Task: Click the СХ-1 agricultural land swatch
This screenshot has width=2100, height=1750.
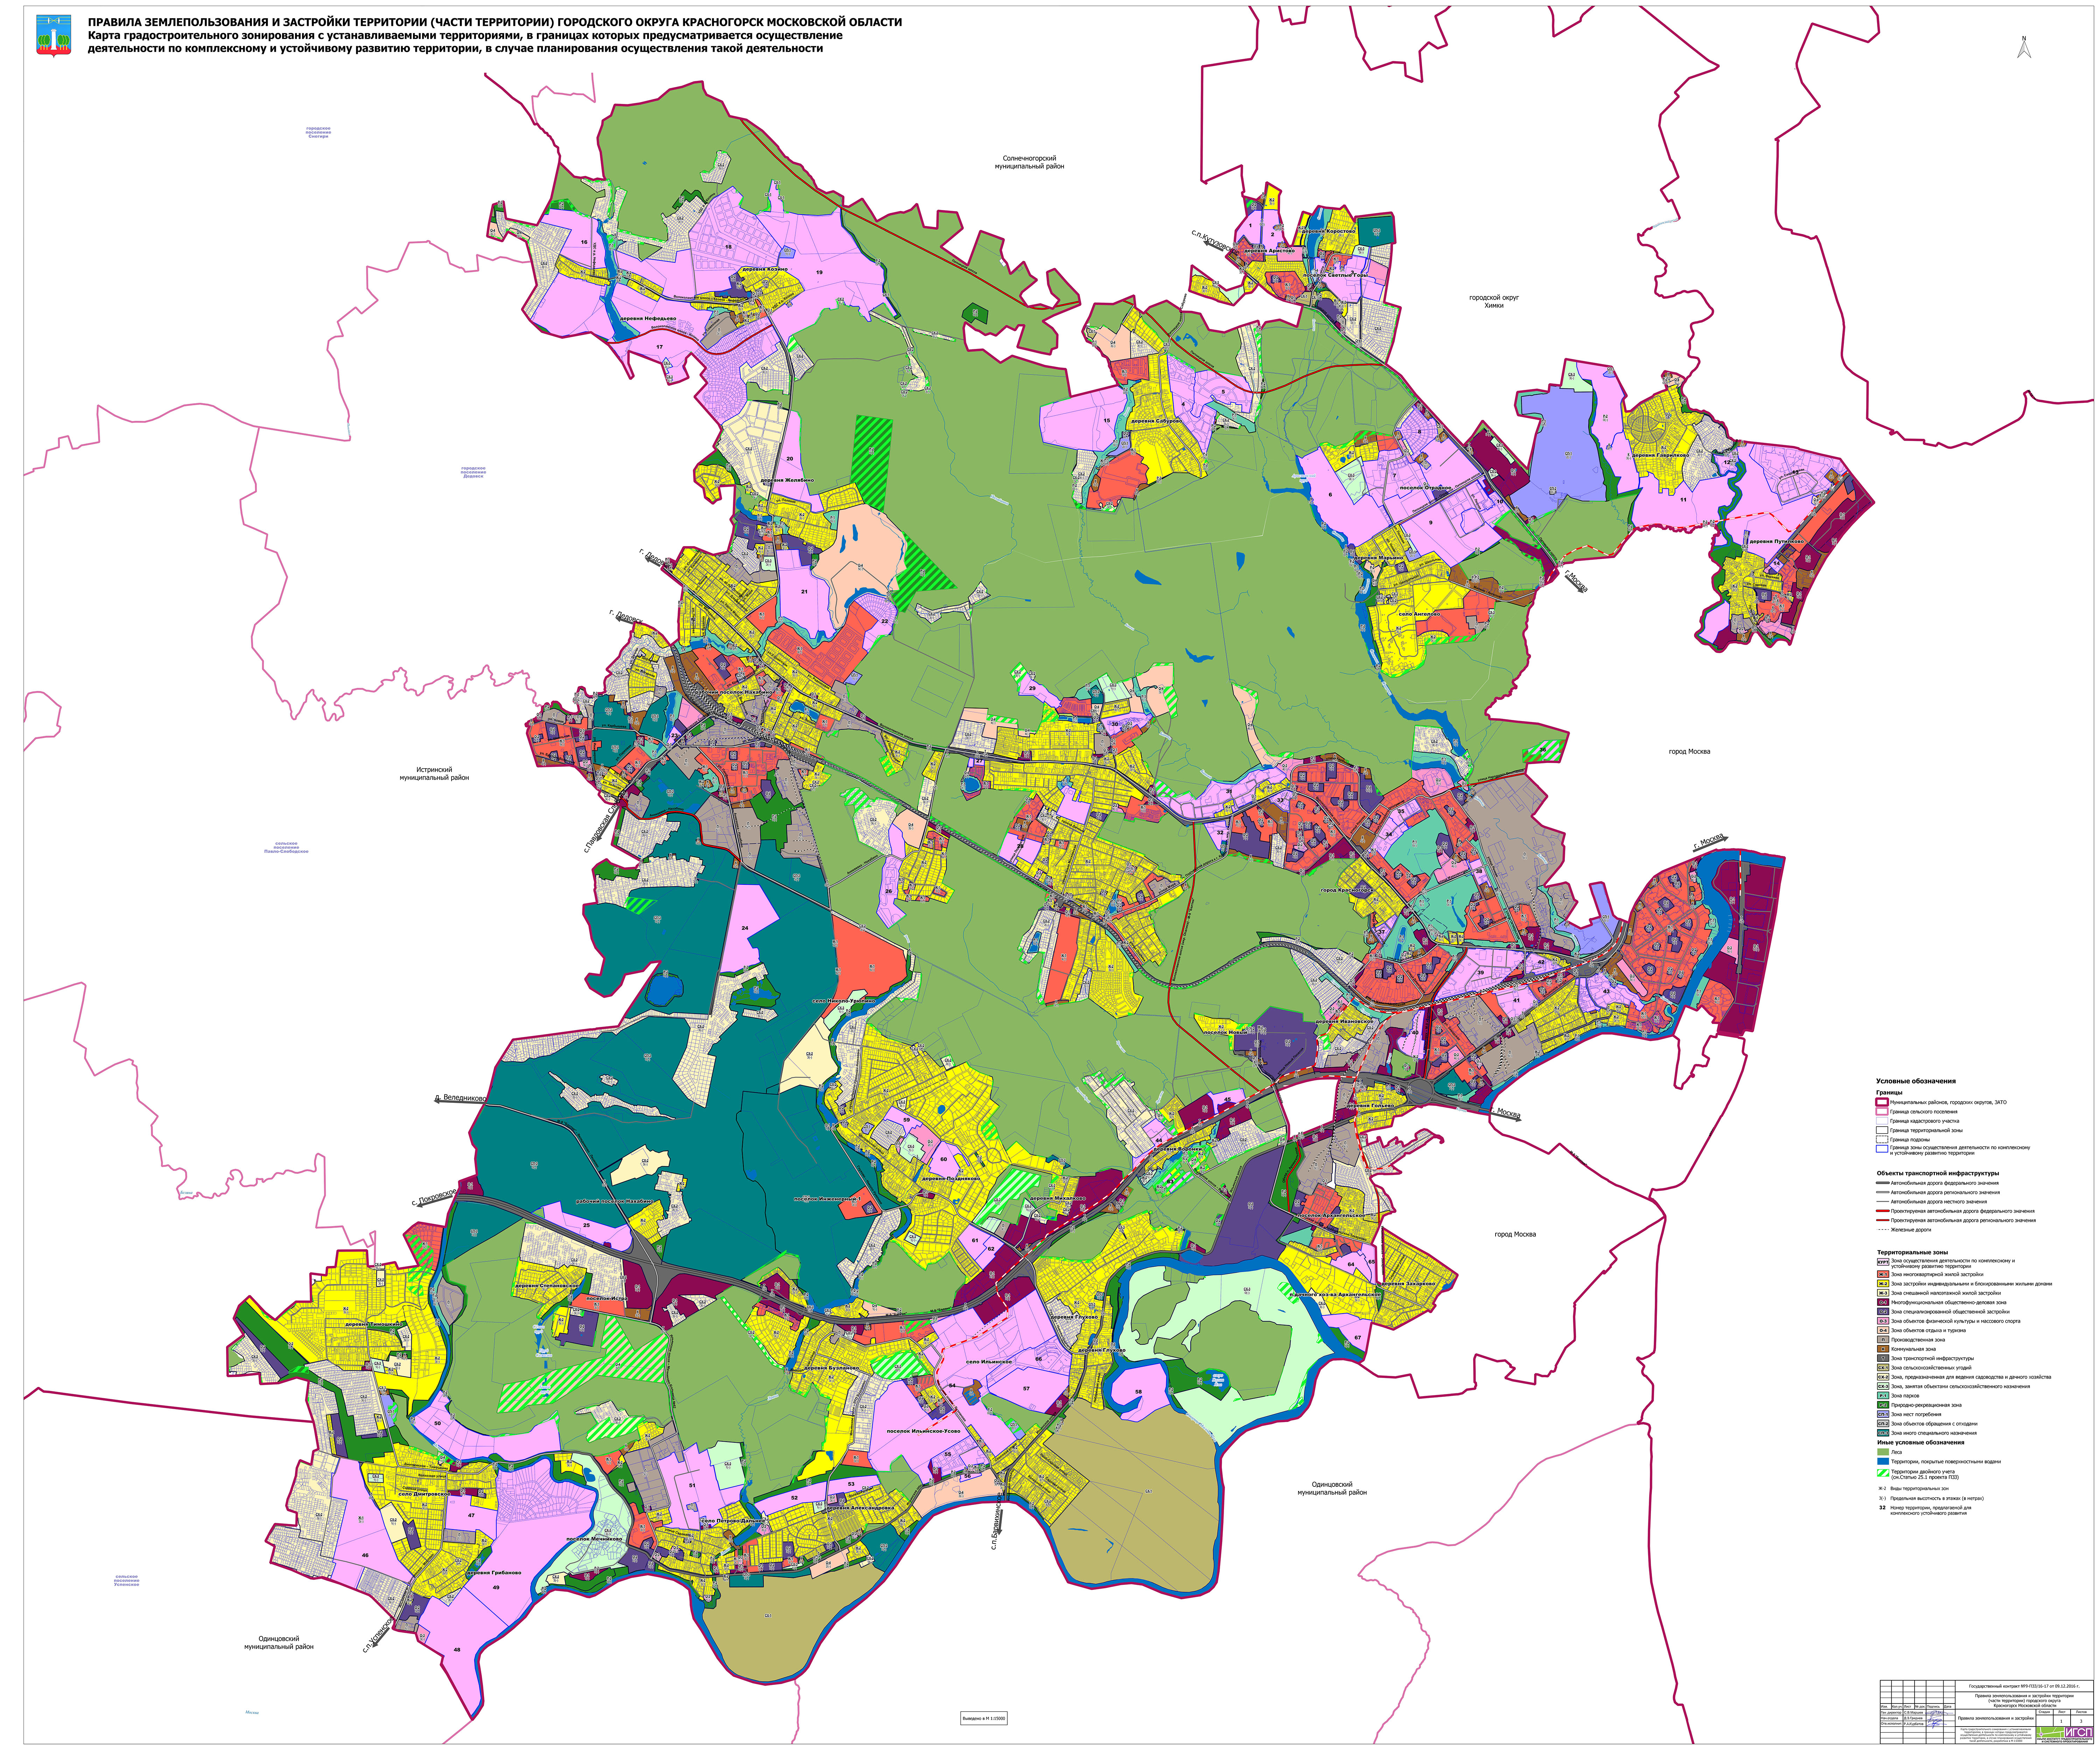Action: point(1883,1368)
